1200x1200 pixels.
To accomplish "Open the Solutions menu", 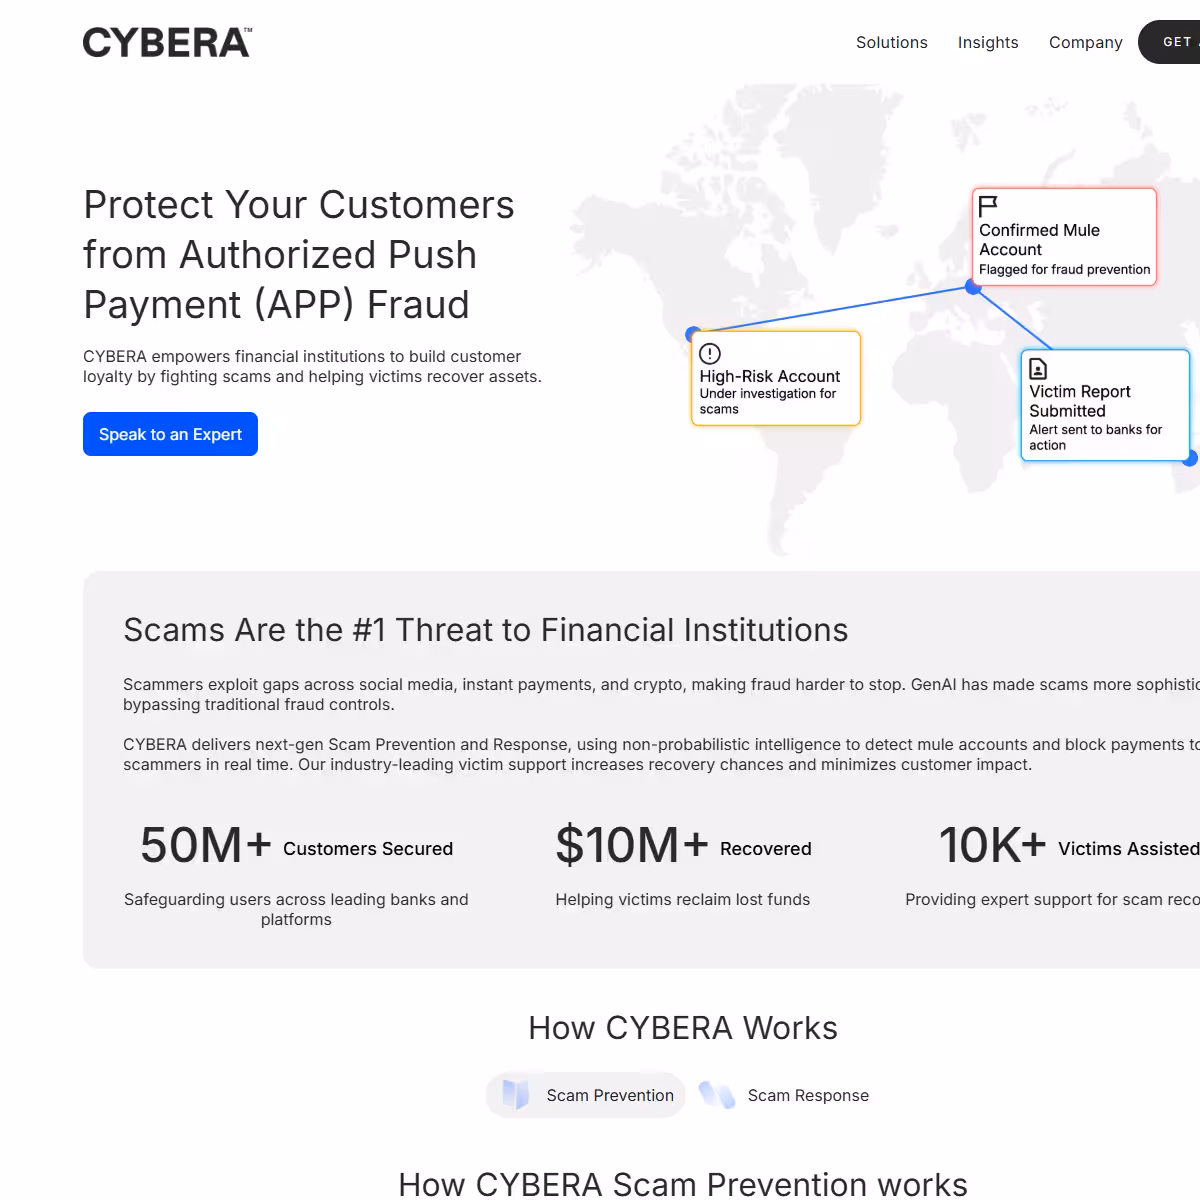I will tap(892, 42).
